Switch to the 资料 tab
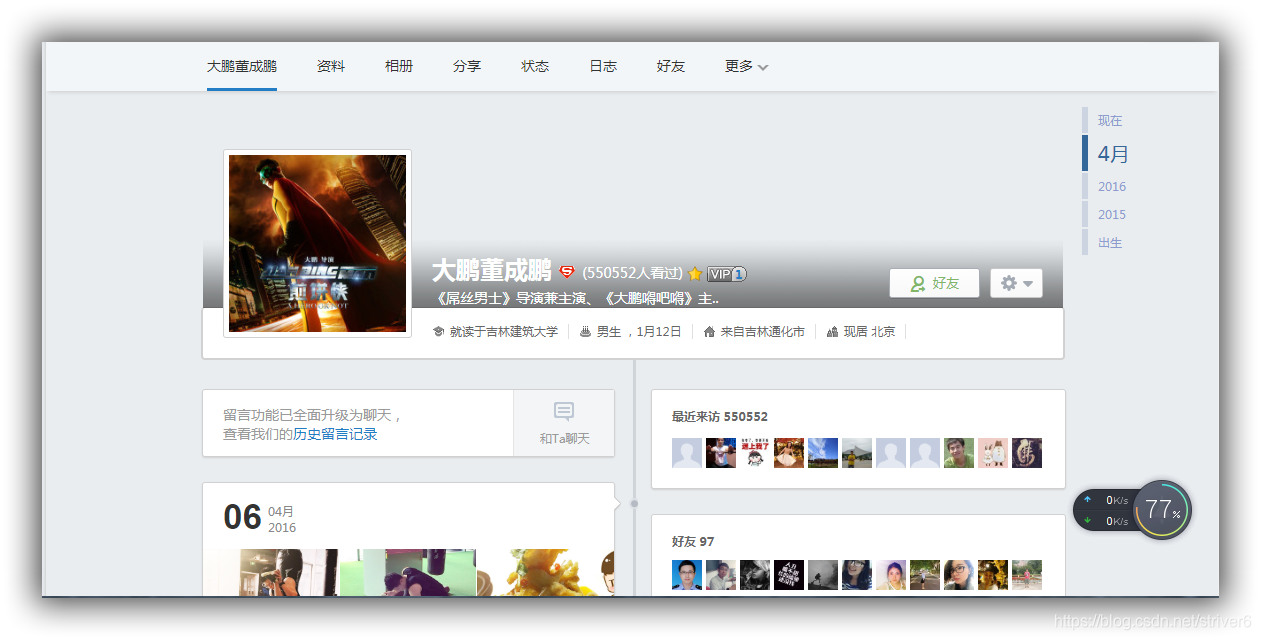This screenshot has width=1261, height=640. point(331,66)
